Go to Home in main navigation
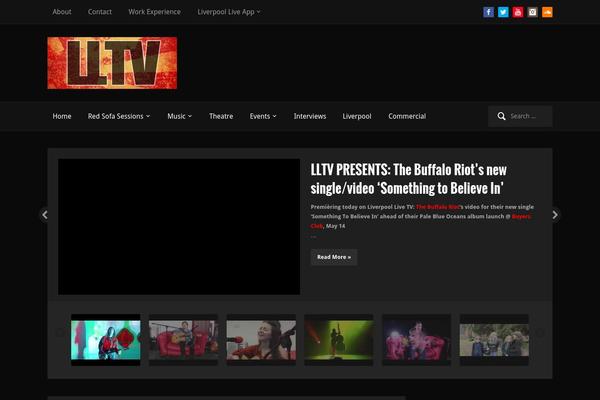Screen dimensions: 600x400 62,116
